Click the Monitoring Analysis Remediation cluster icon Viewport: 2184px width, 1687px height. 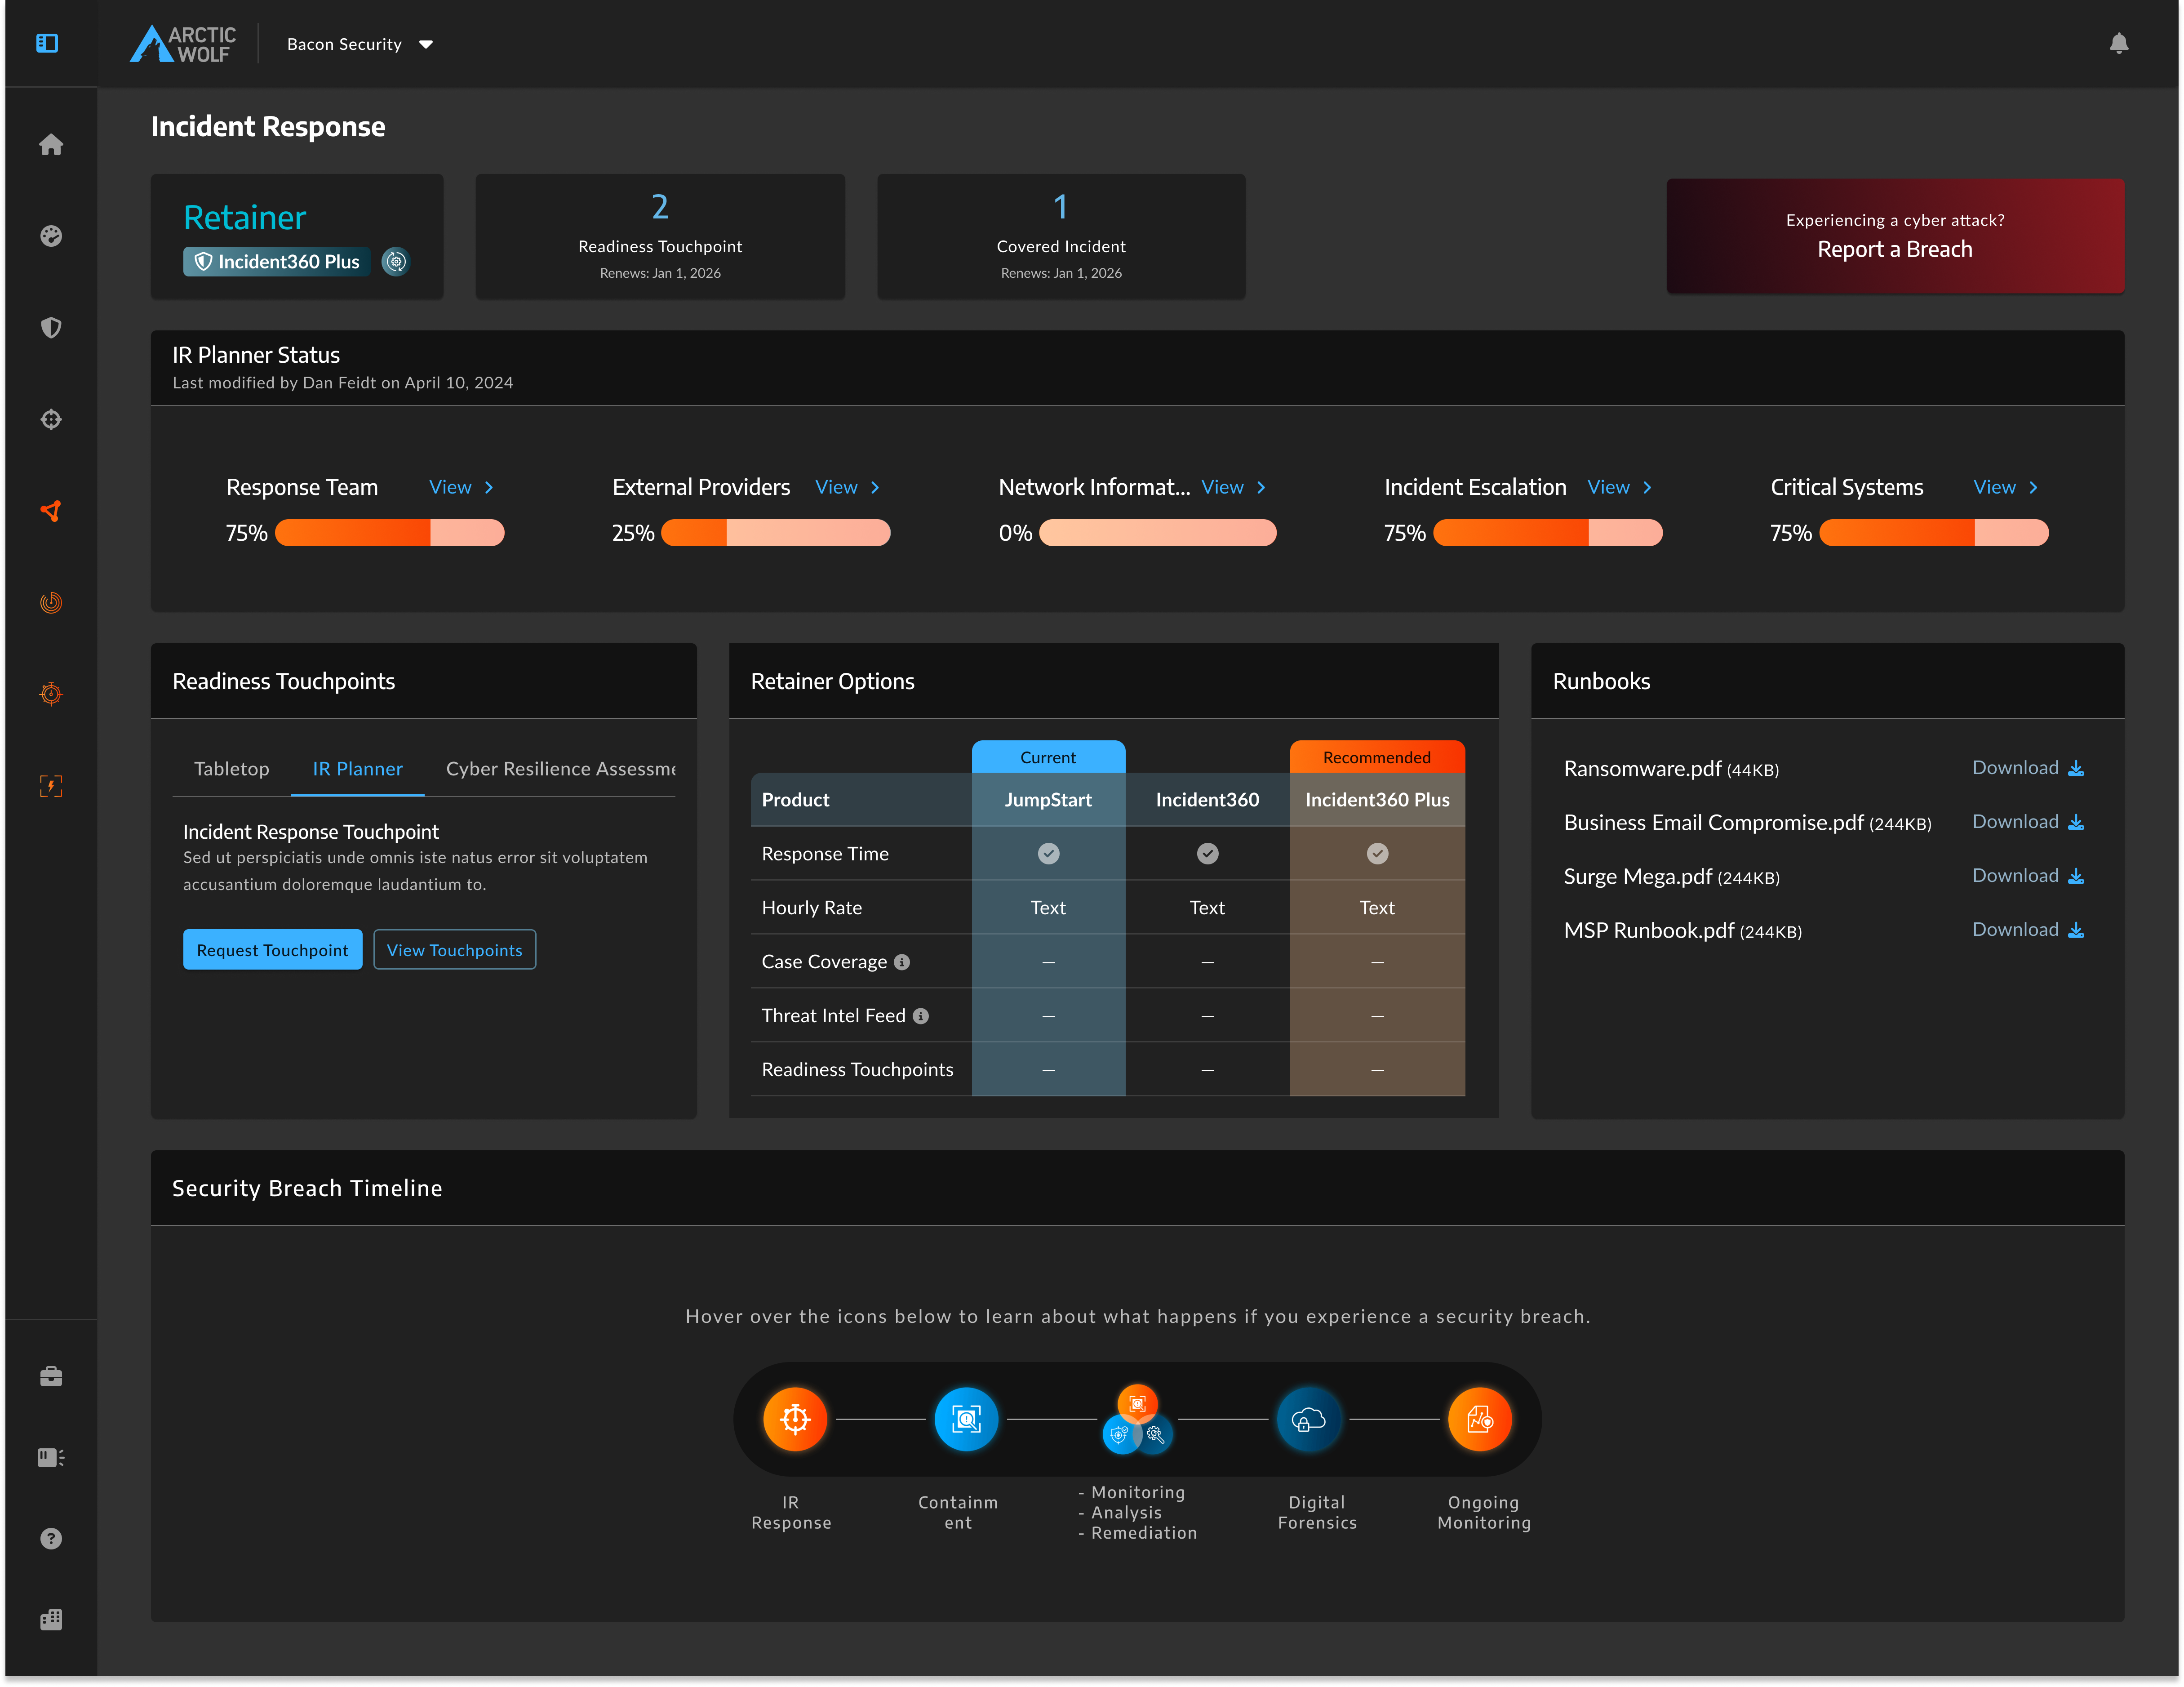tap(1137, 1419)
